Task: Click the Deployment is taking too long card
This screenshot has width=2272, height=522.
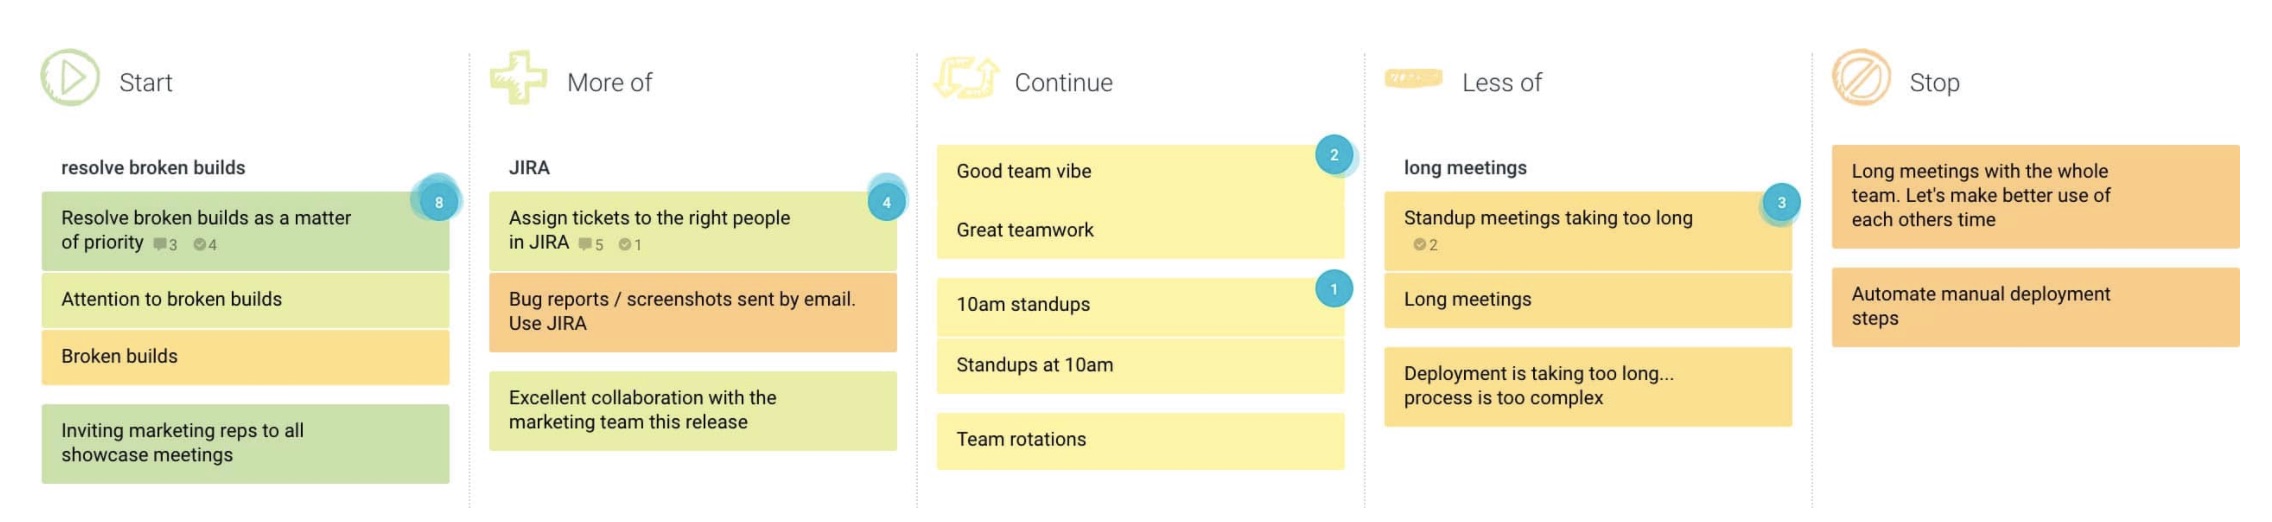Action: click(1587, 386)
